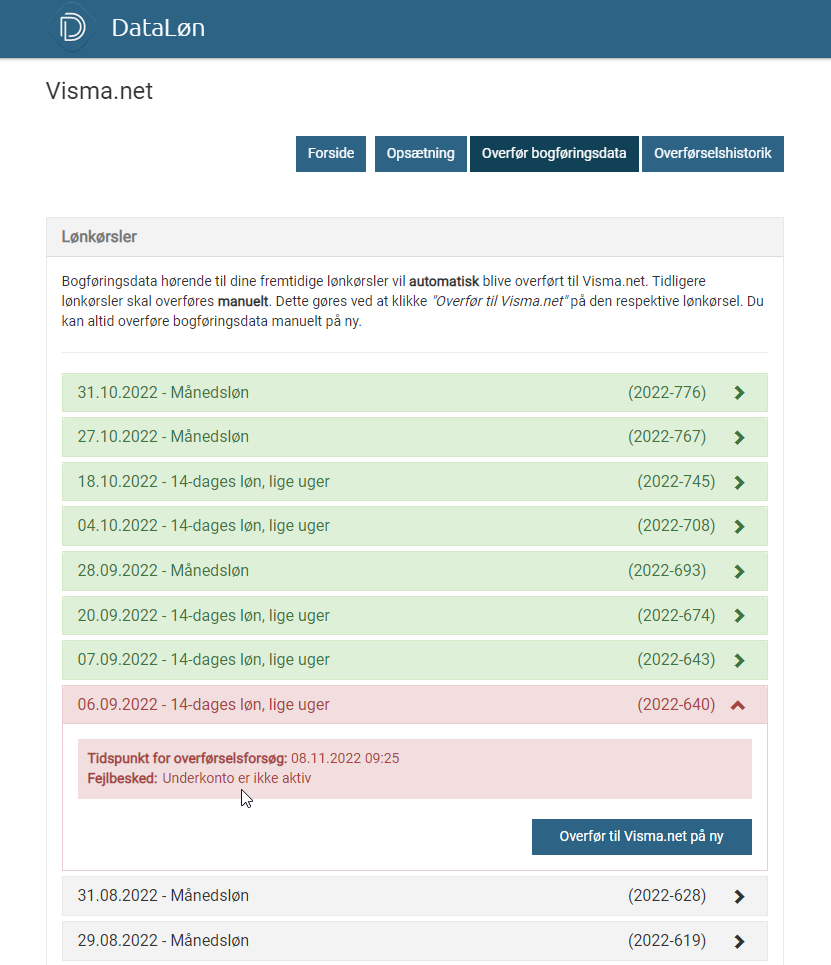831x965 pixels.
Task: Expand the 2022-767 Månedsløn chevron
Action: pyautogui.click(x=739, y=437)
